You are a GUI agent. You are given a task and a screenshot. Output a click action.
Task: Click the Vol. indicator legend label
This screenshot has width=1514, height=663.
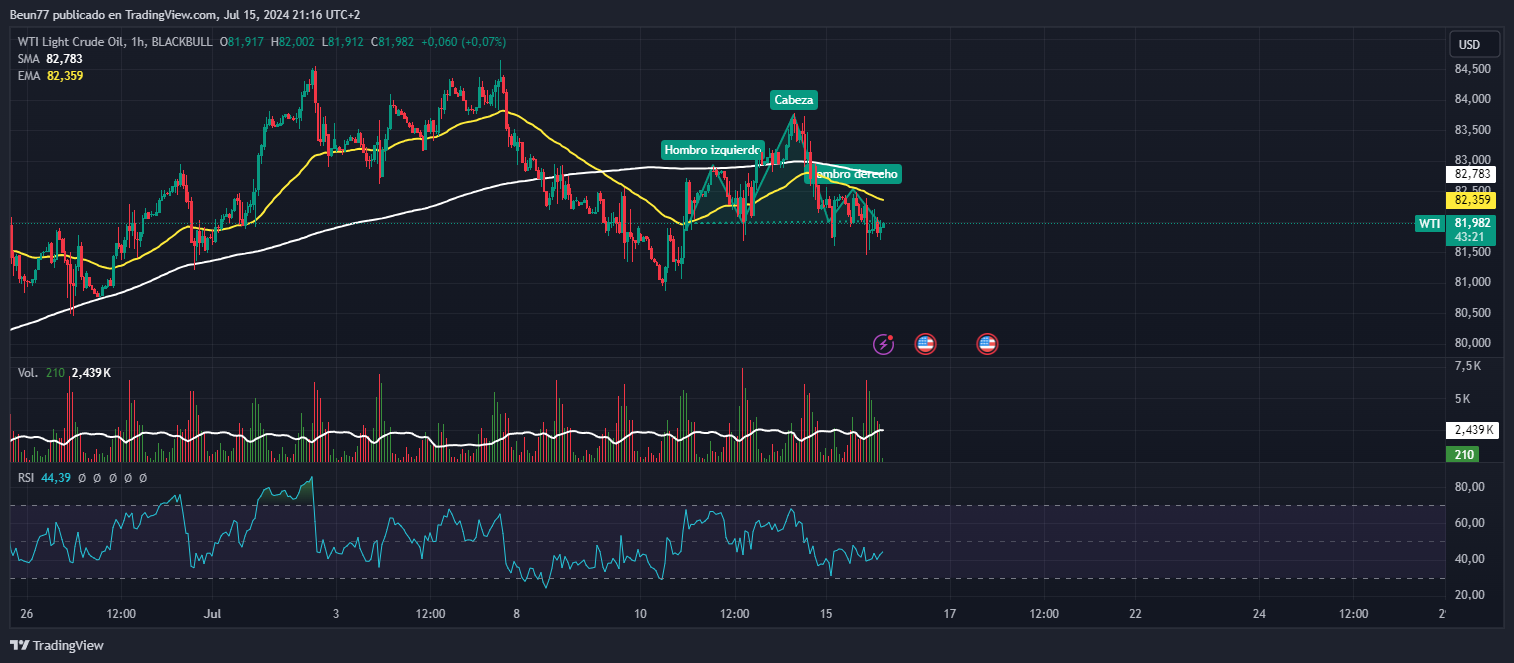click(x=28, y=373)
